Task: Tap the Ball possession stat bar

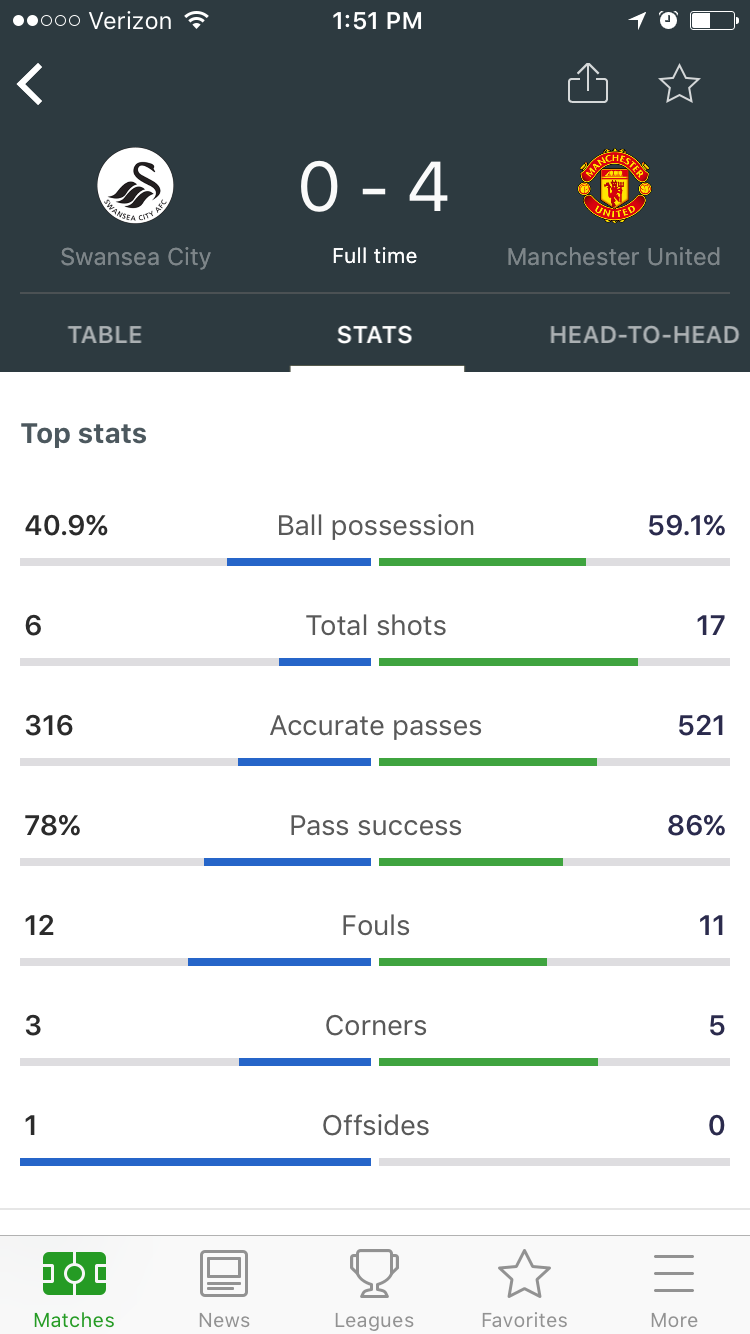Action: point(375,562)
